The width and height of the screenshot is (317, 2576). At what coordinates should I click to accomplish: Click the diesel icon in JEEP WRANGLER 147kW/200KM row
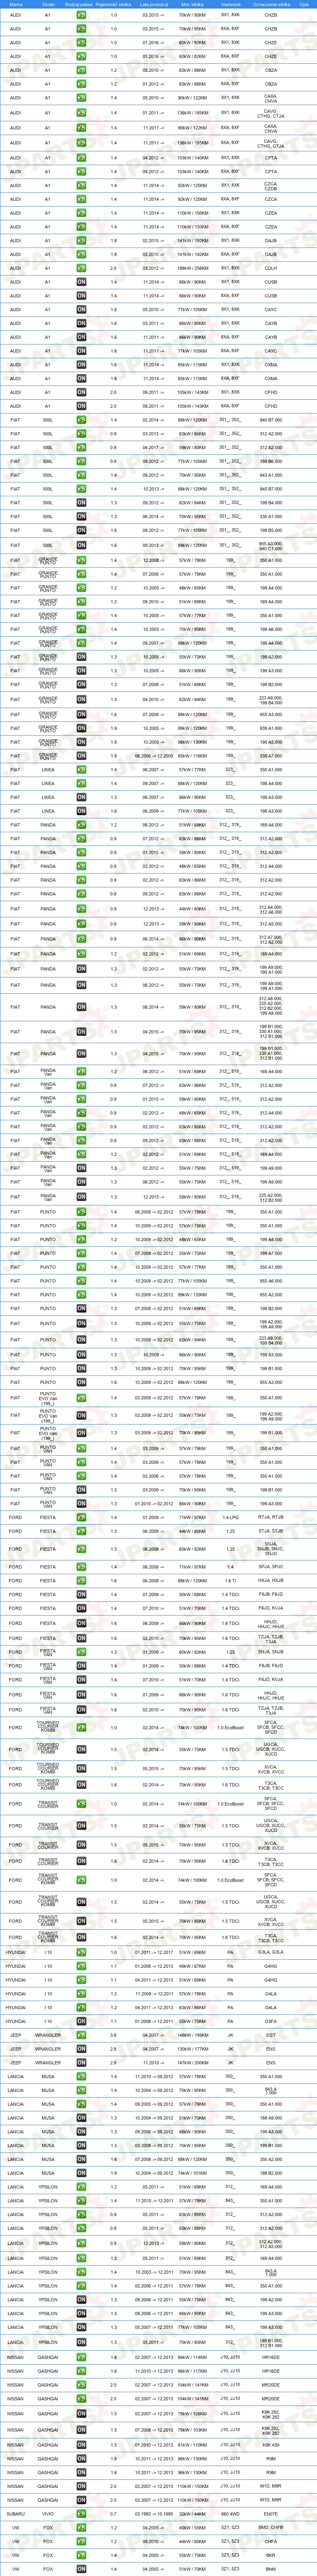coord(82,2064)
